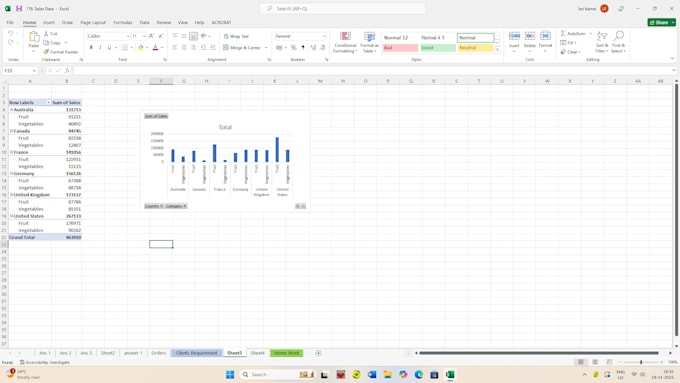Align text left

tap(175, 47)
